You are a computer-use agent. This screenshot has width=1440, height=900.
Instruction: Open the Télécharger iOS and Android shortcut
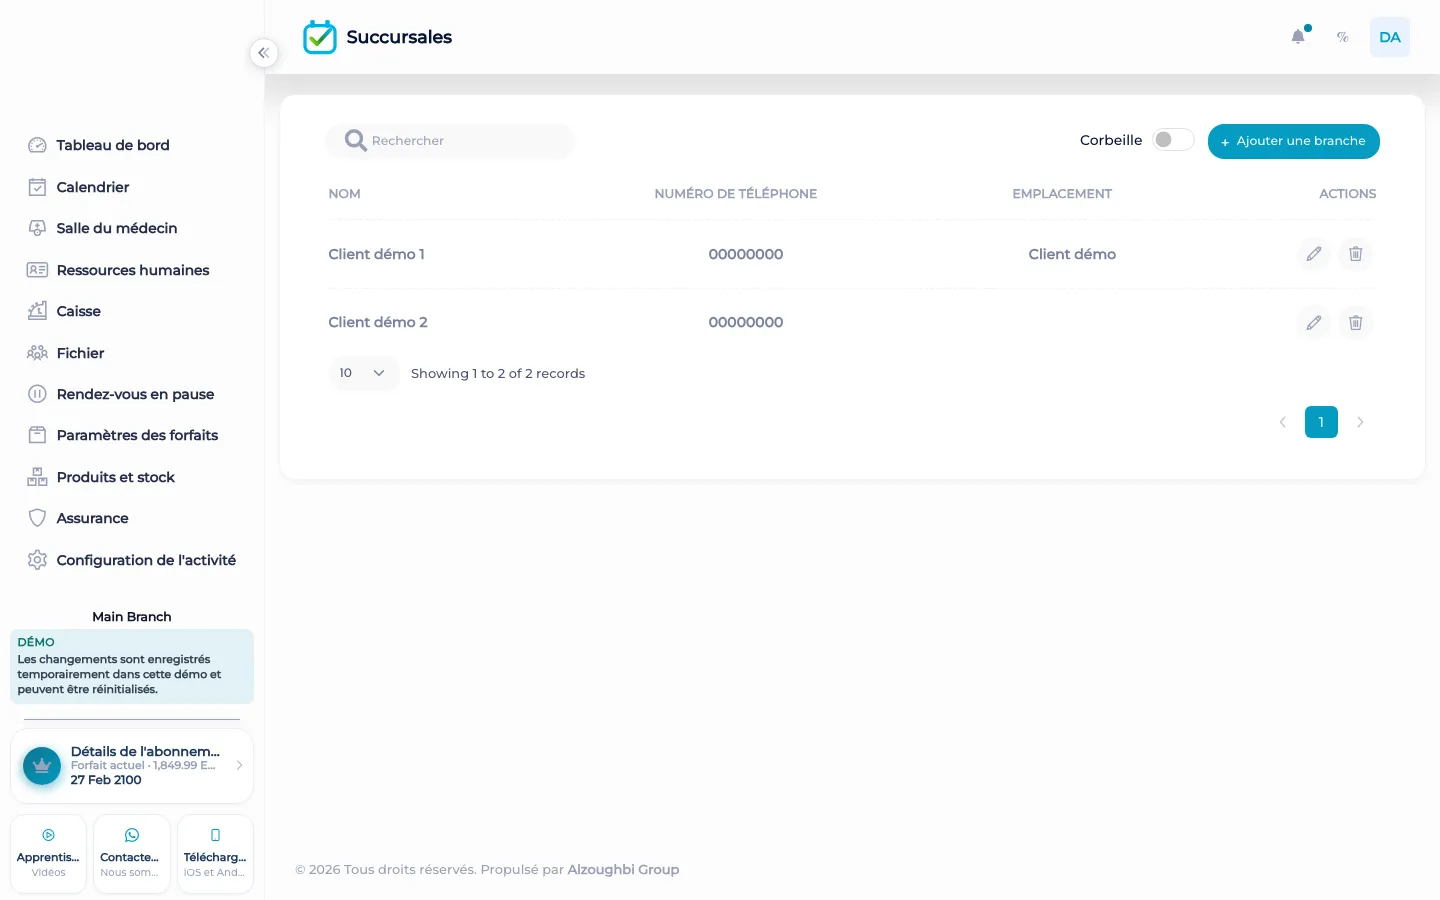point(215,854)
